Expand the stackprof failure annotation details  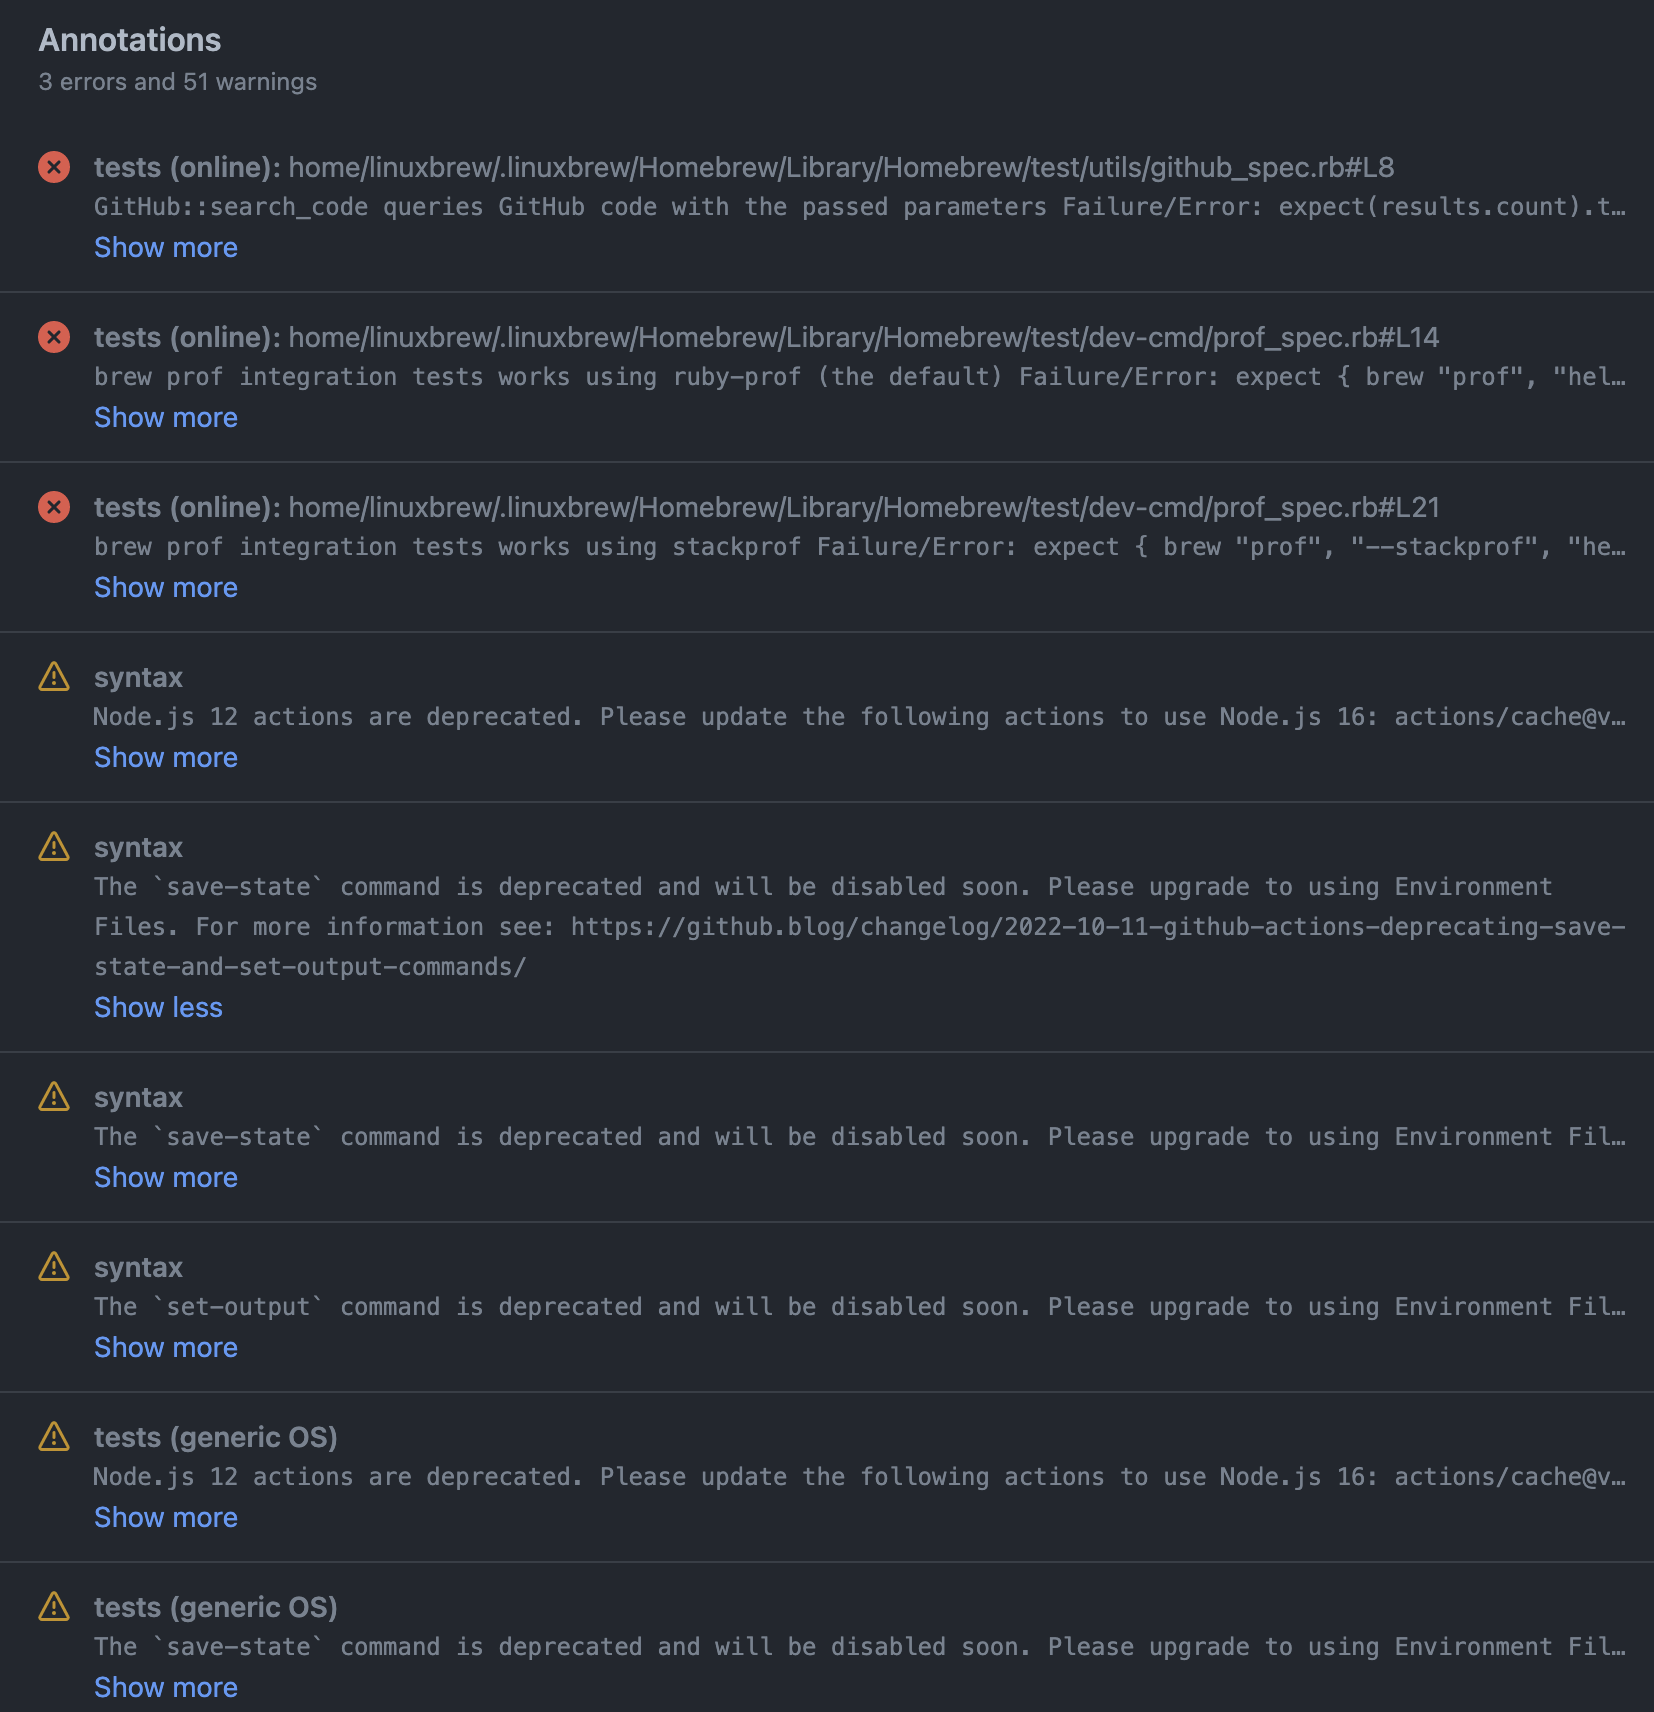coord(165,587)
